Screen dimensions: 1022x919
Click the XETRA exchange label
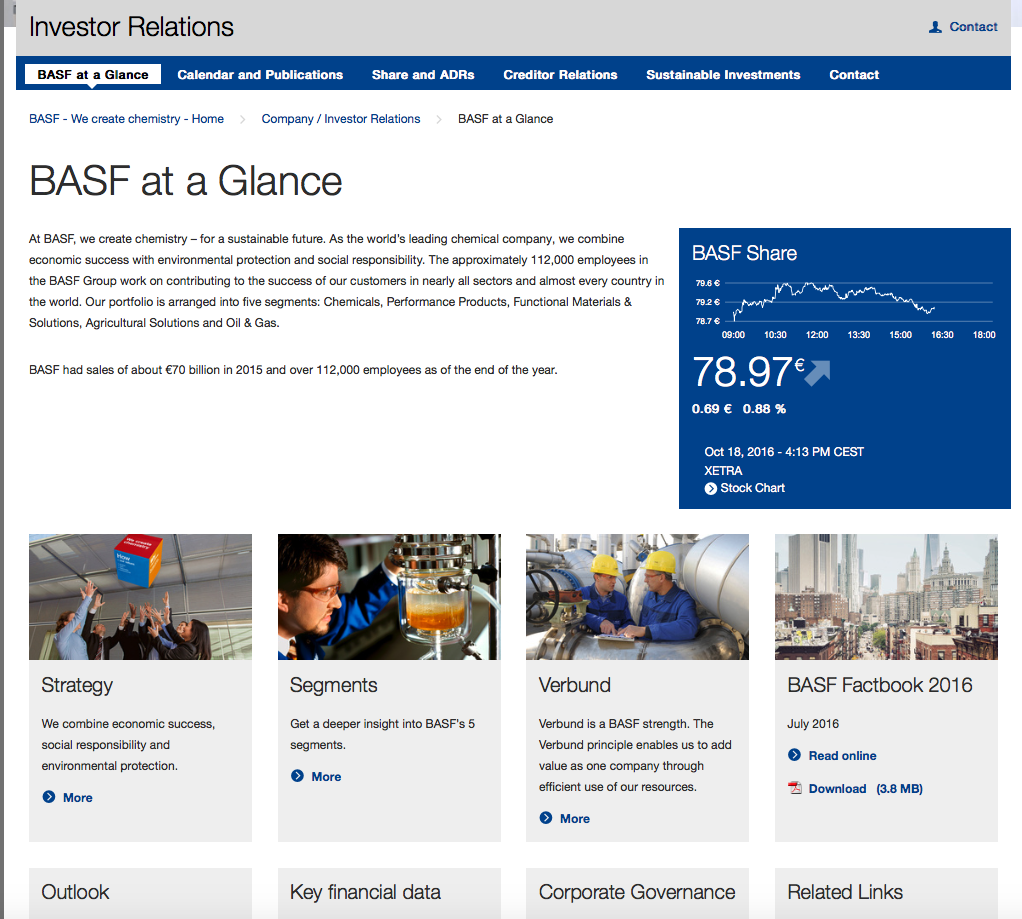723,471
